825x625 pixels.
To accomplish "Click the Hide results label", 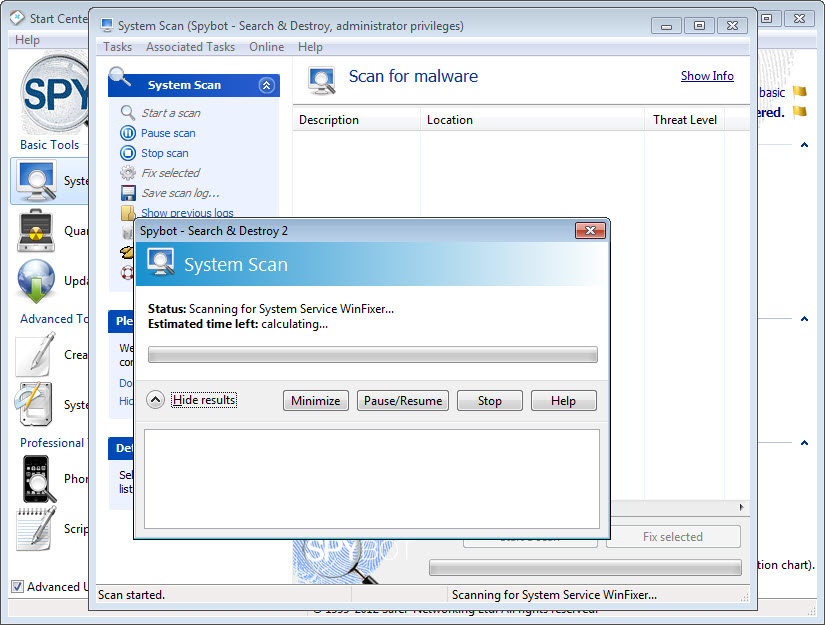I will coord(204,400).
